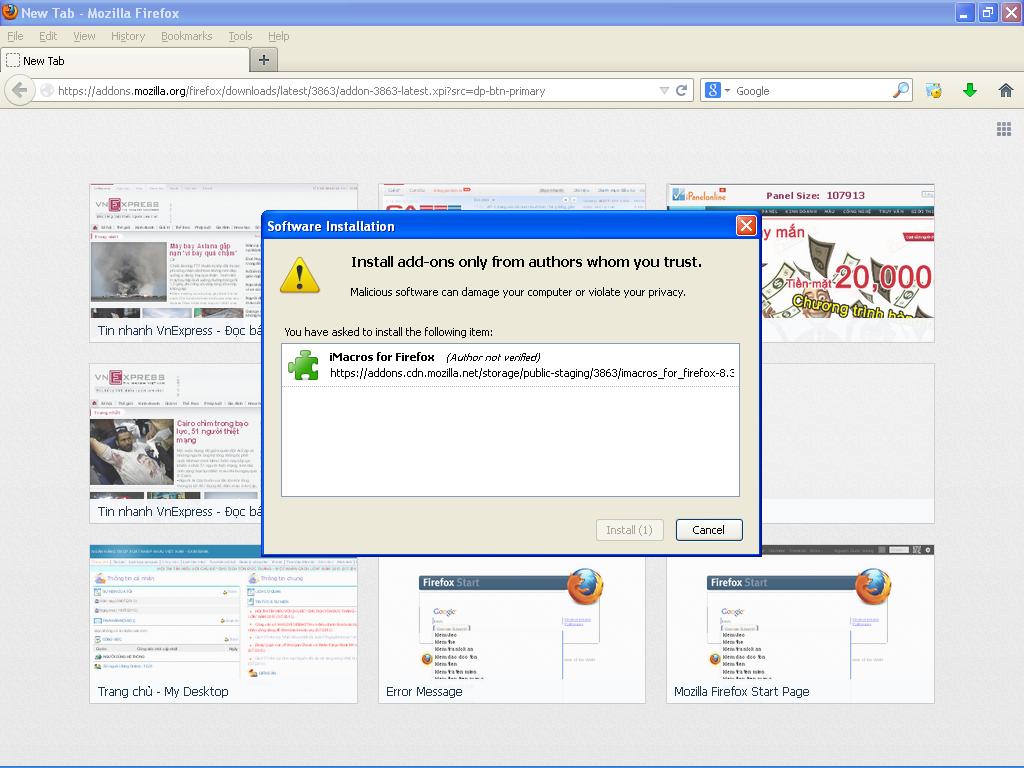Open the Edit menu
The width and height of the screenshot is (1024, 768).
click(x=48, y=36)
